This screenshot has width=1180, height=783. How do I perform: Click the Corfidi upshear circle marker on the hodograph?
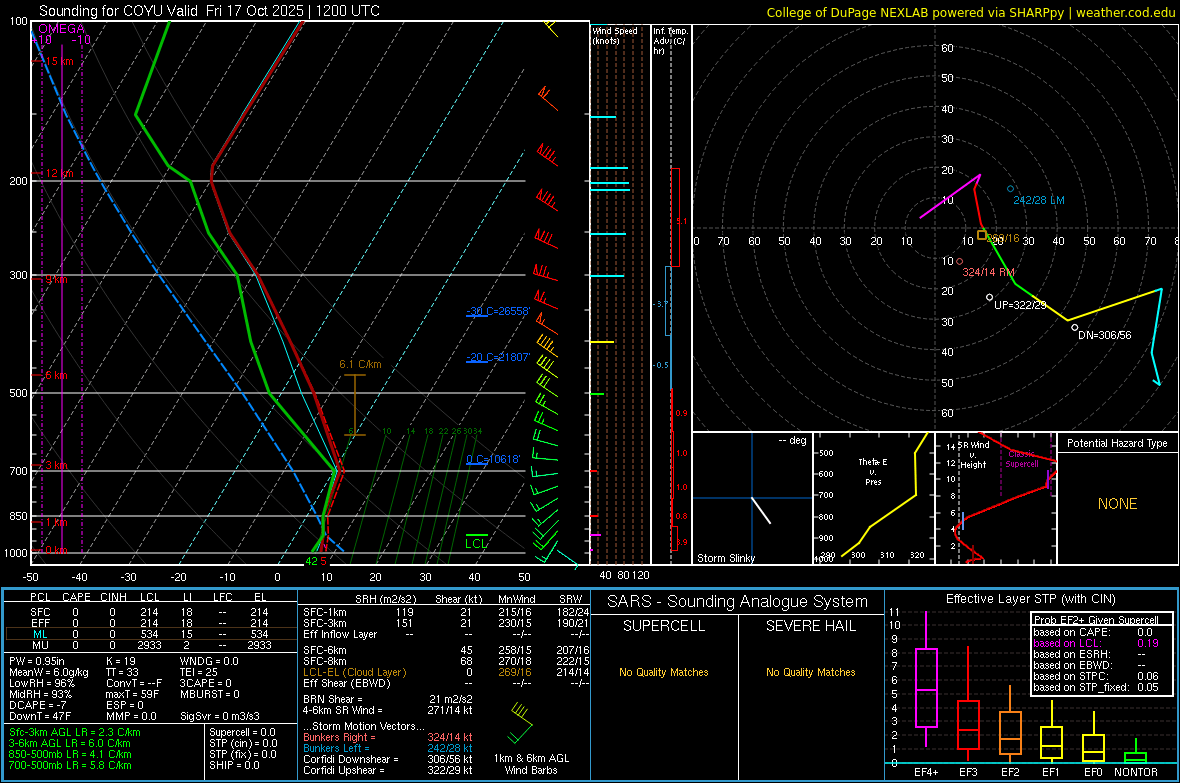coord(990,297)
